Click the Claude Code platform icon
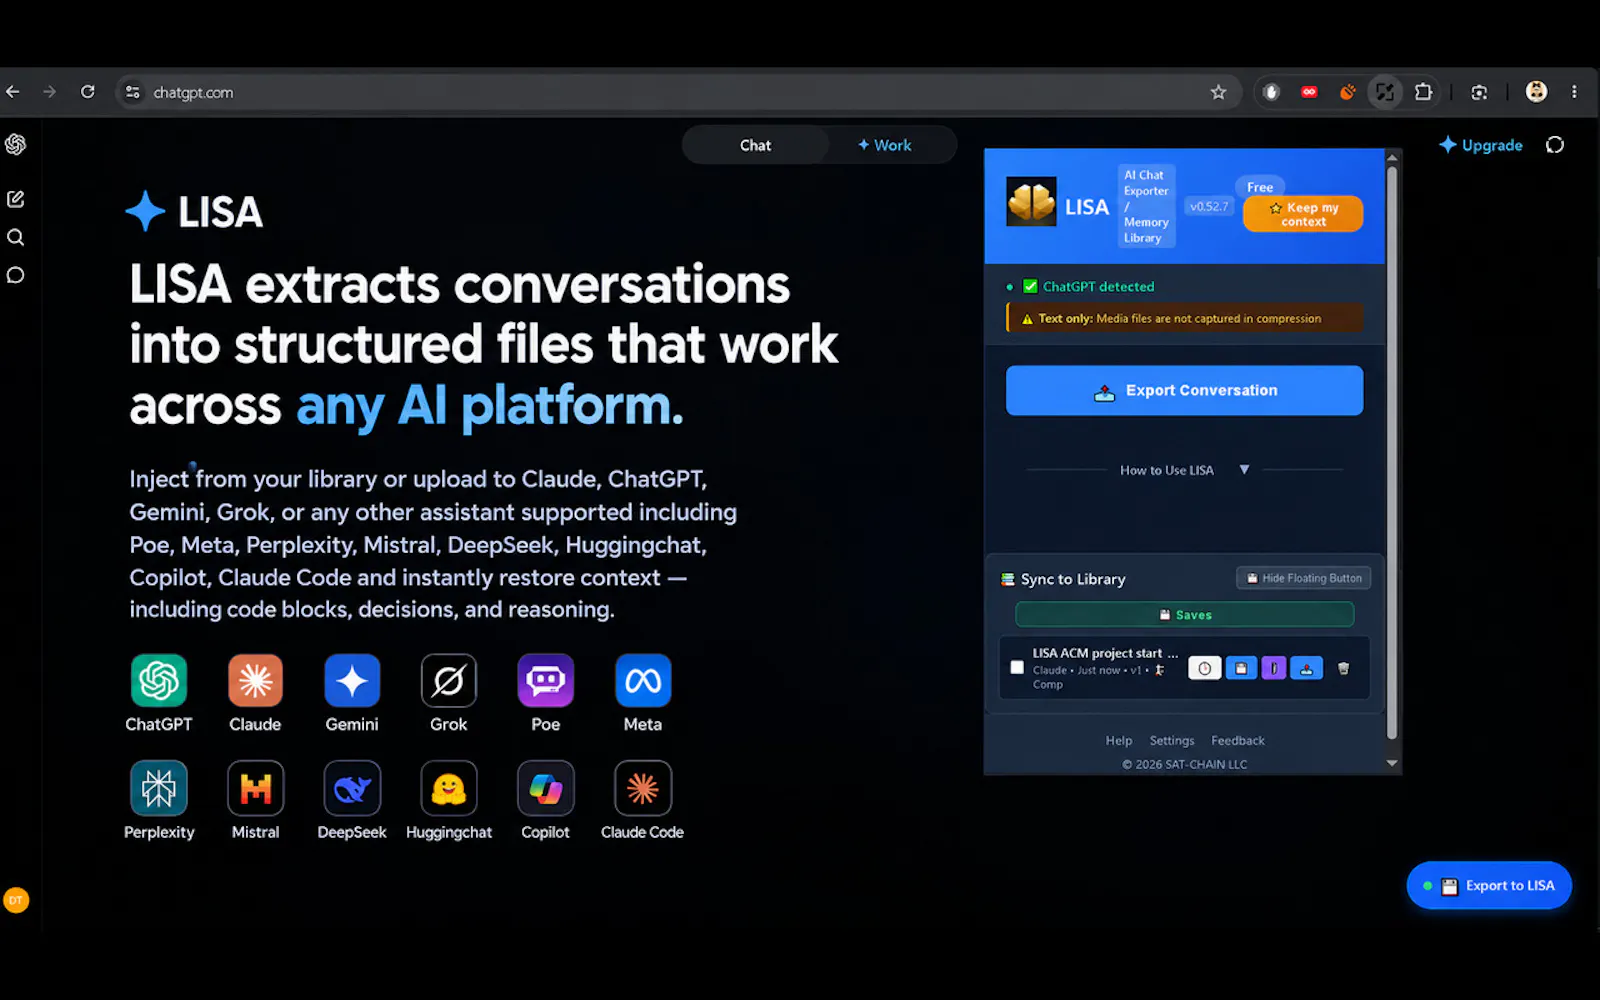 pyautogui.click(x=643, y=789)
